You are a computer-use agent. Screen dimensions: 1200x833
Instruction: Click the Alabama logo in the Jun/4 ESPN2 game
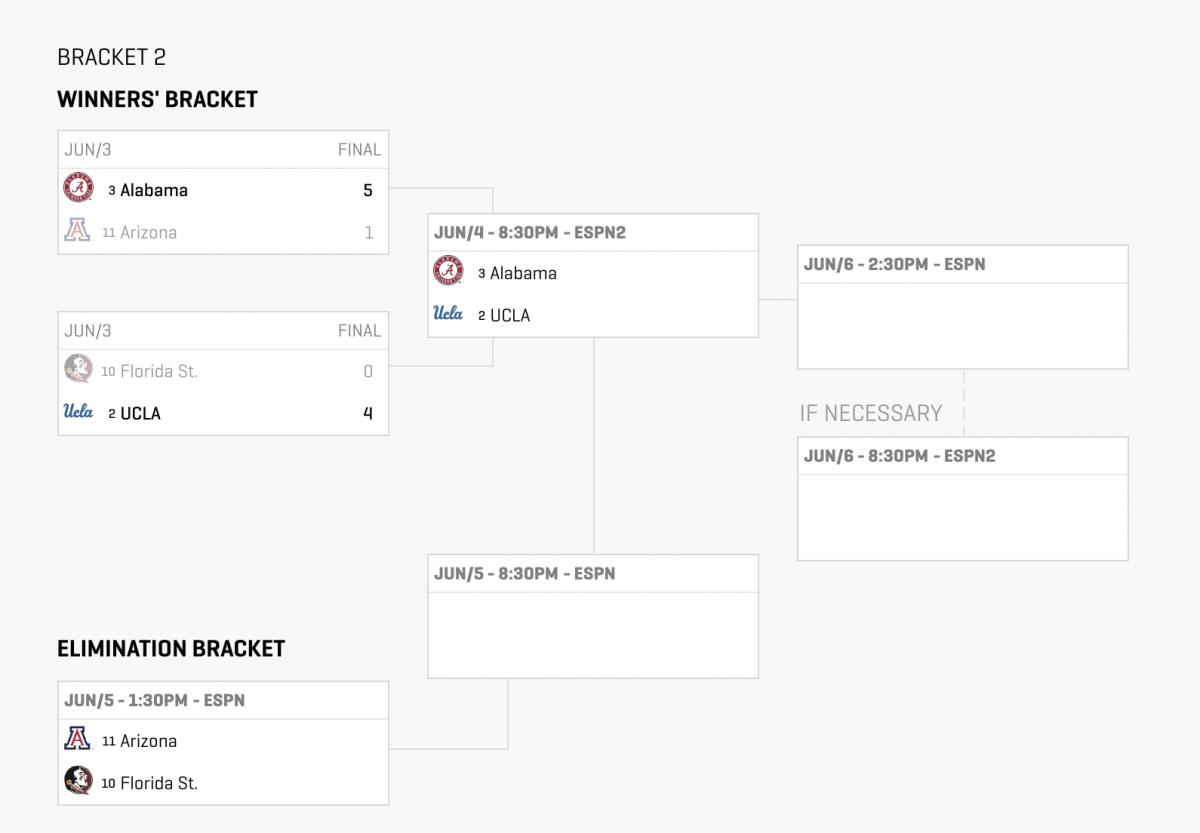[x=448, y=272]
